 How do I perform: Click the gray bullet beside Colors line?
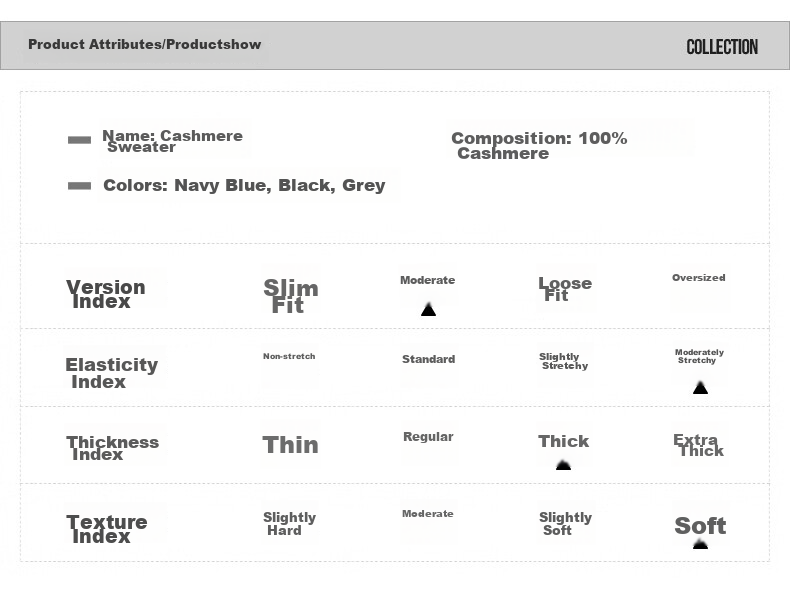80,186
